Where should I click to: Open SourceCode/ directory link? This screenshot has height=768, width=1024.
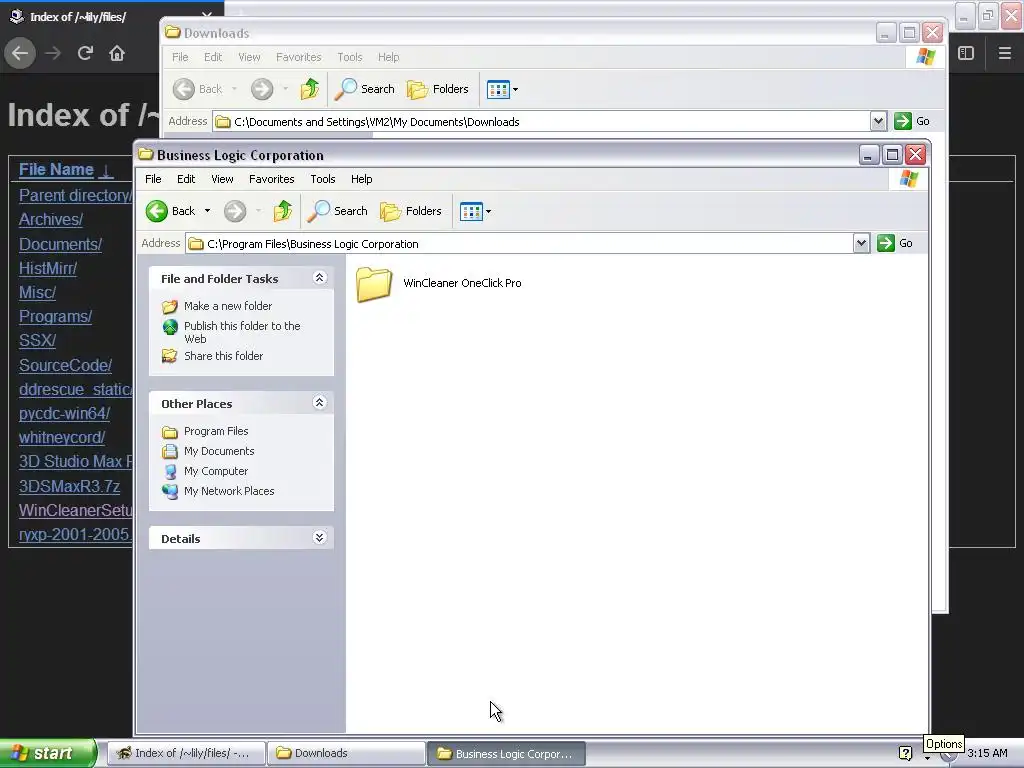[x=65, y=366]
